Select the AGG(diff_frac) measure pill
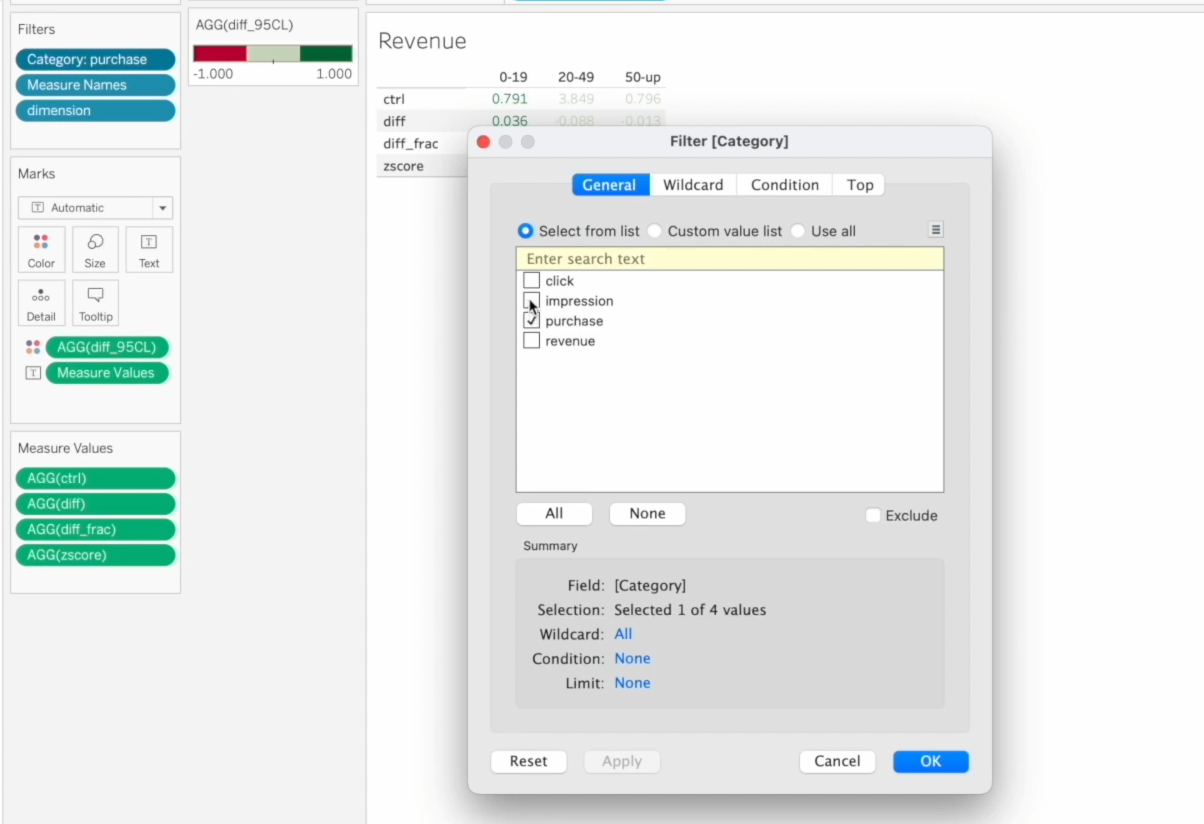Screen dimensions: 1204x824 pyautogui.click(x=95, y=529)
